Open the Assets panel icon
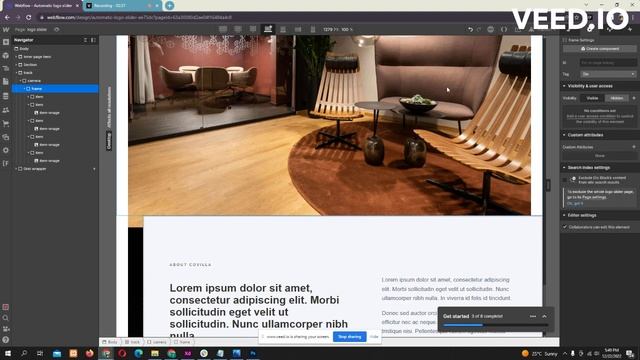The image size is (640, 360). pyautogui.click(x=6, y=137)
